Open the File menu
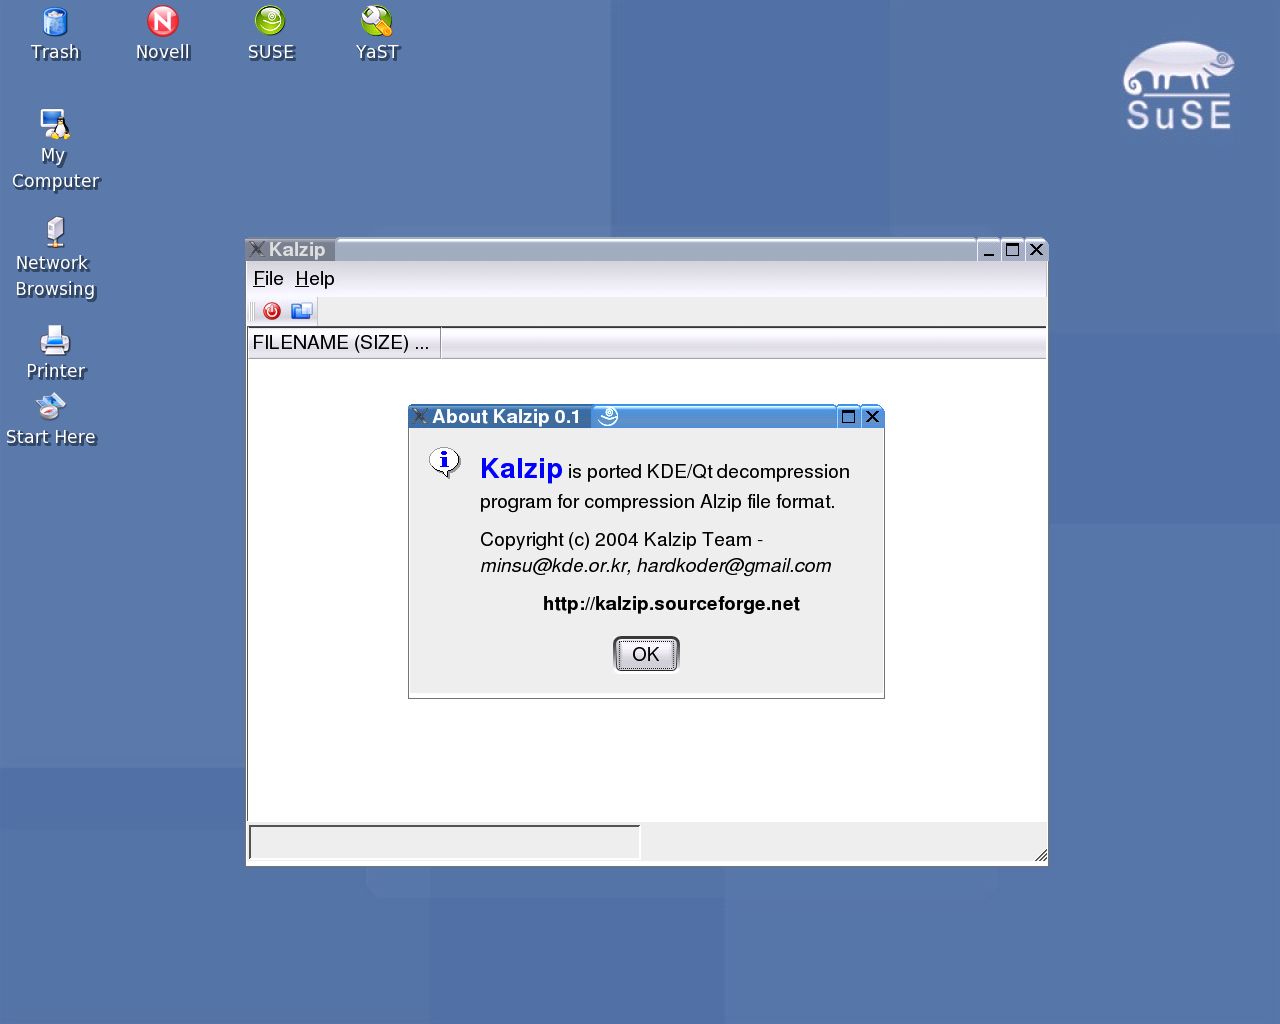The width and height of the screenshot is (1280, 1024). 268,279
